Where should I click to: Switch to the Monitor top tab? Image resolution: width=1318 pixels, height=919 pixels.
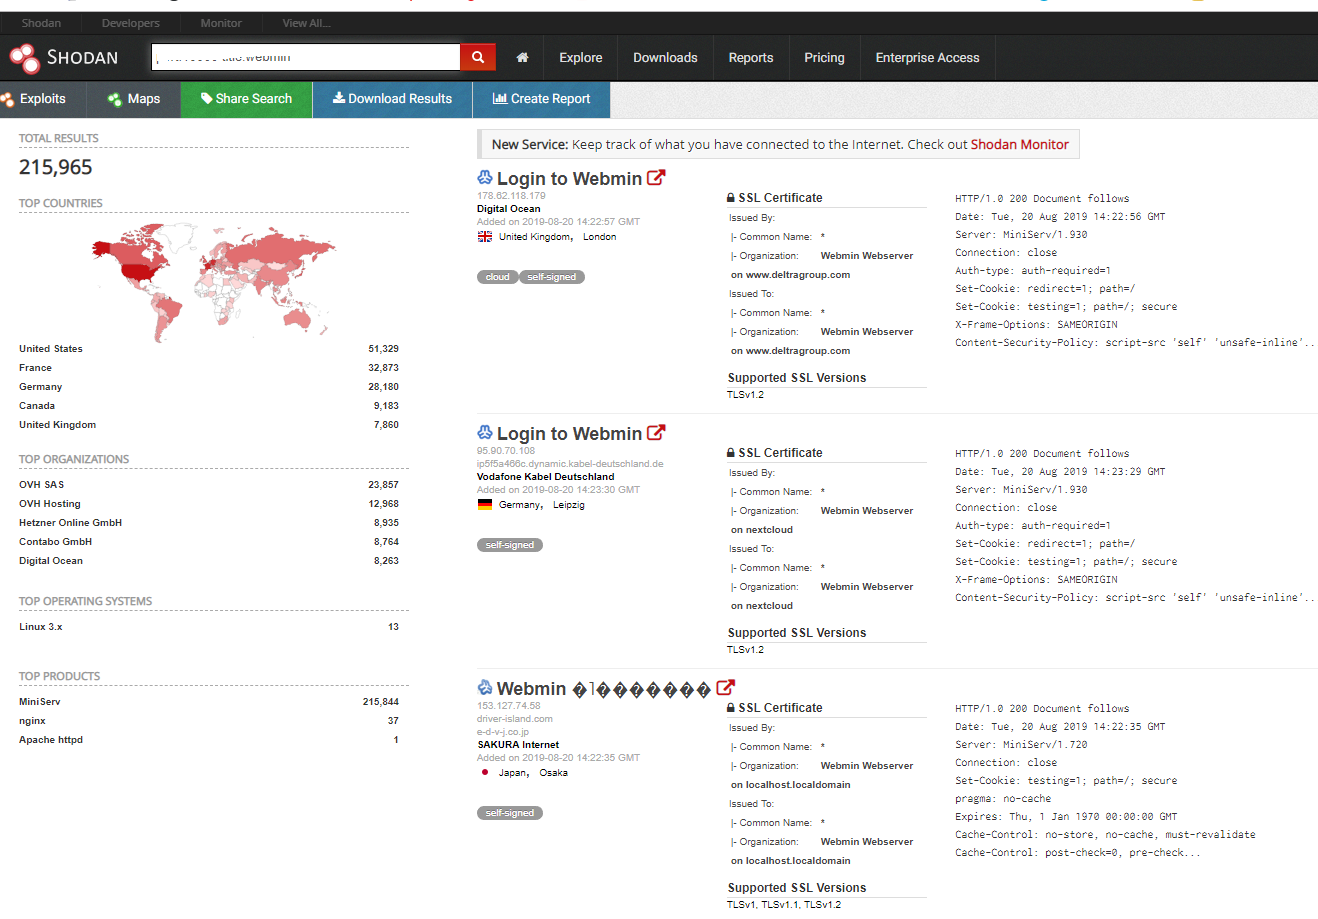221,23
